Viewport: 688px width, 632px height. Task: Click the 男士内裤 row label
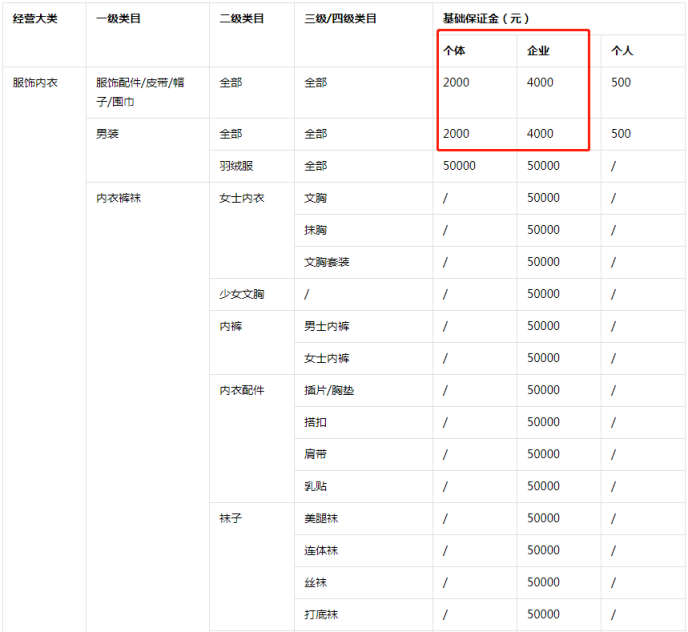click(x=327, y=326)
